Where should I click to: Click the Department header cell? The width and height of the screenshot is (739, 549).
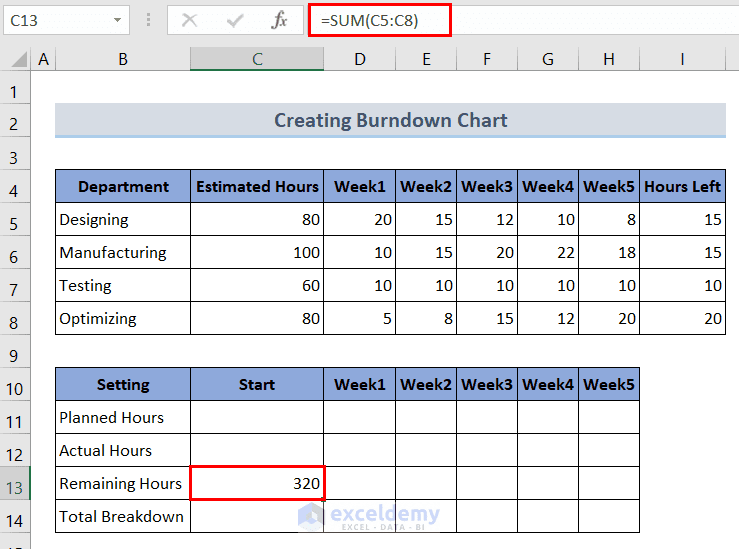click(x=123, y=187)
